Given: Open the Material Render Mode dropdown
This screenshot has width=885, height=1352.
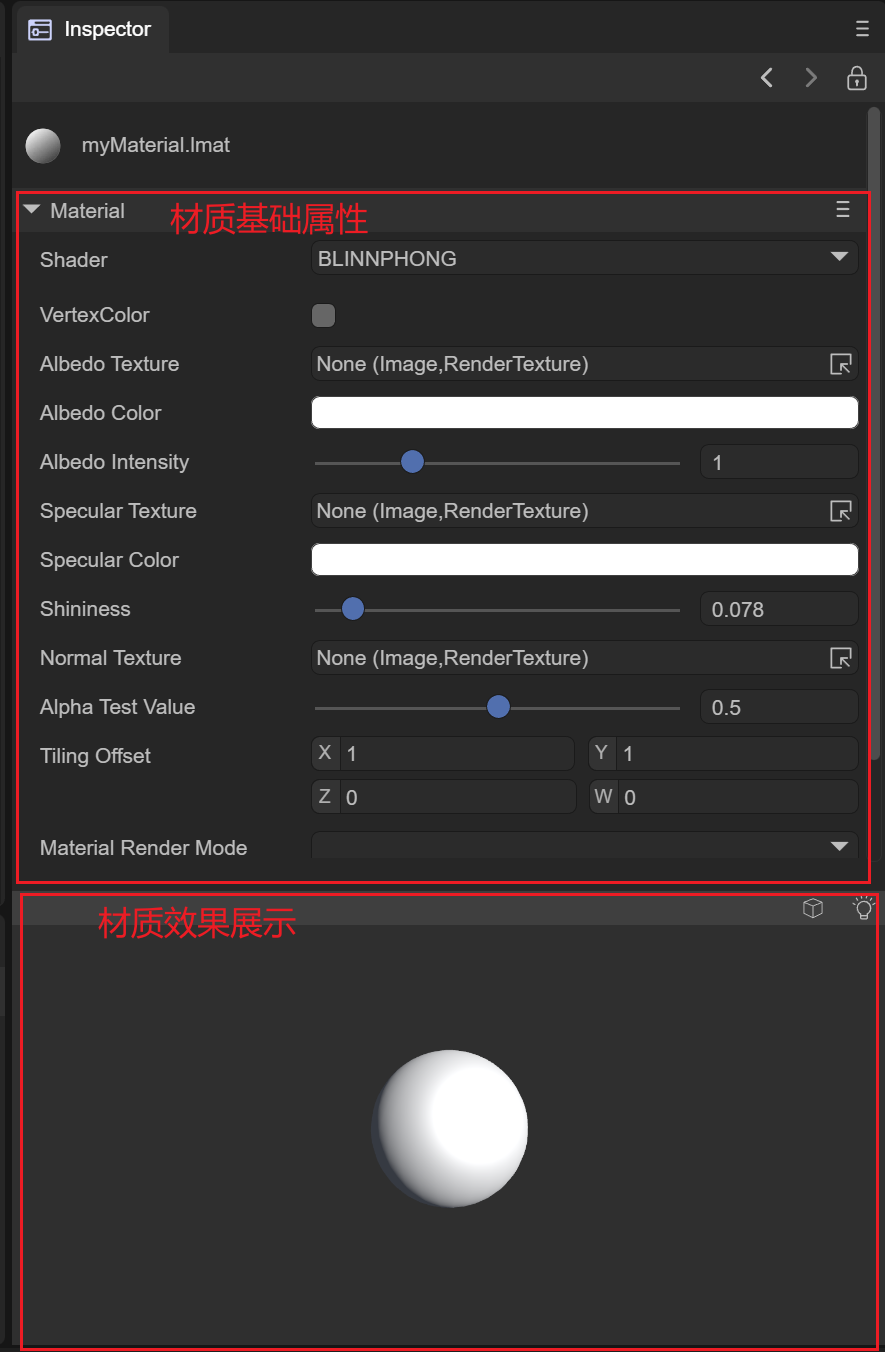Looking at the screenshot, I should tap(584, 846).
